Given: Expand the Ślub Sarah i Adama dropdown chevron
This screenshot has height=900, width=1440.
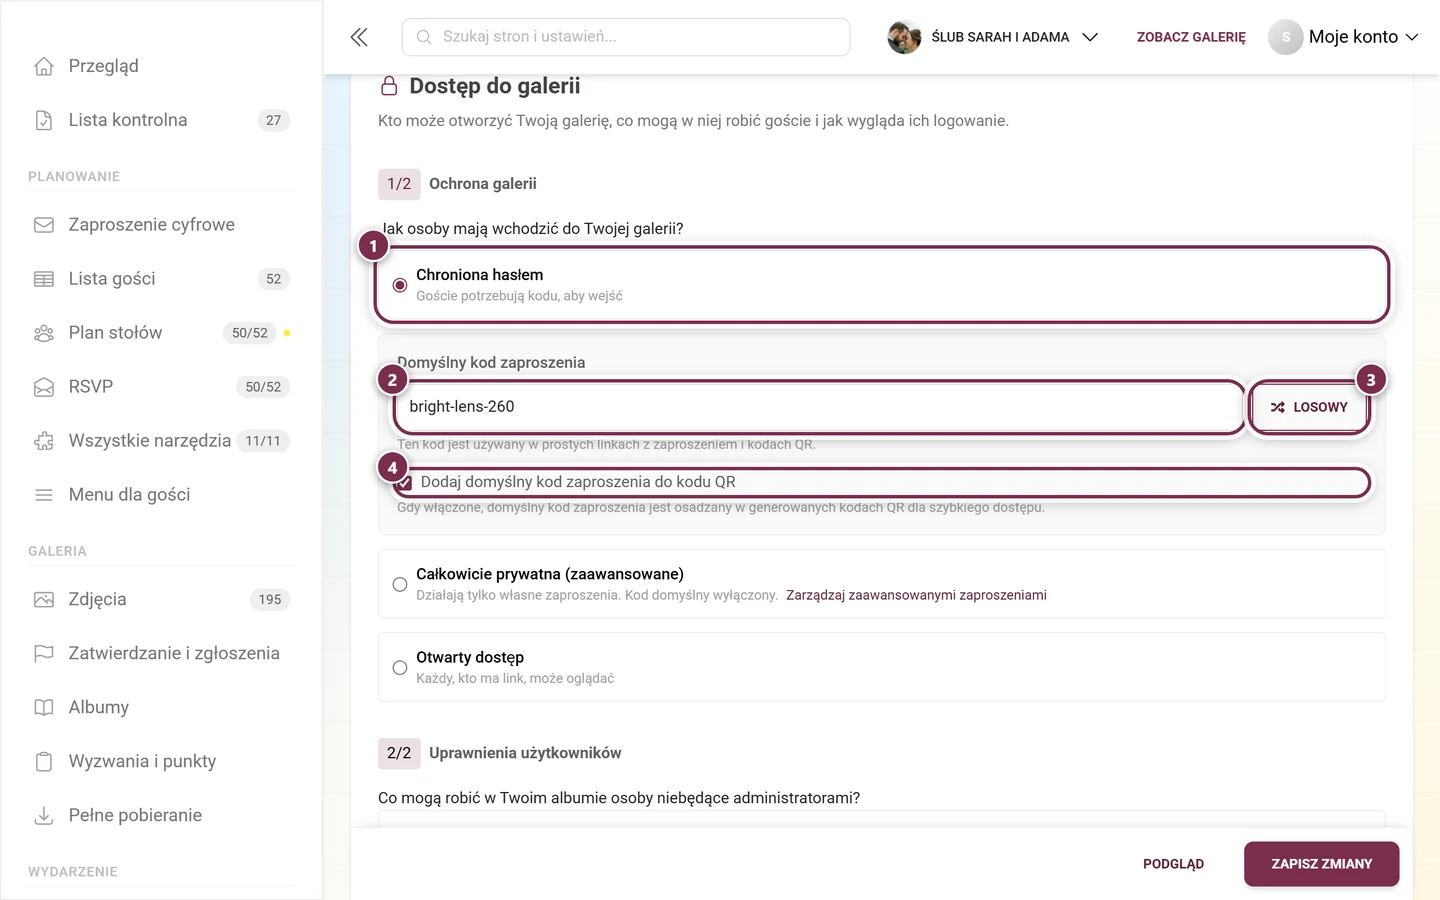Looking at the screenshot, I should point(1090,37).
